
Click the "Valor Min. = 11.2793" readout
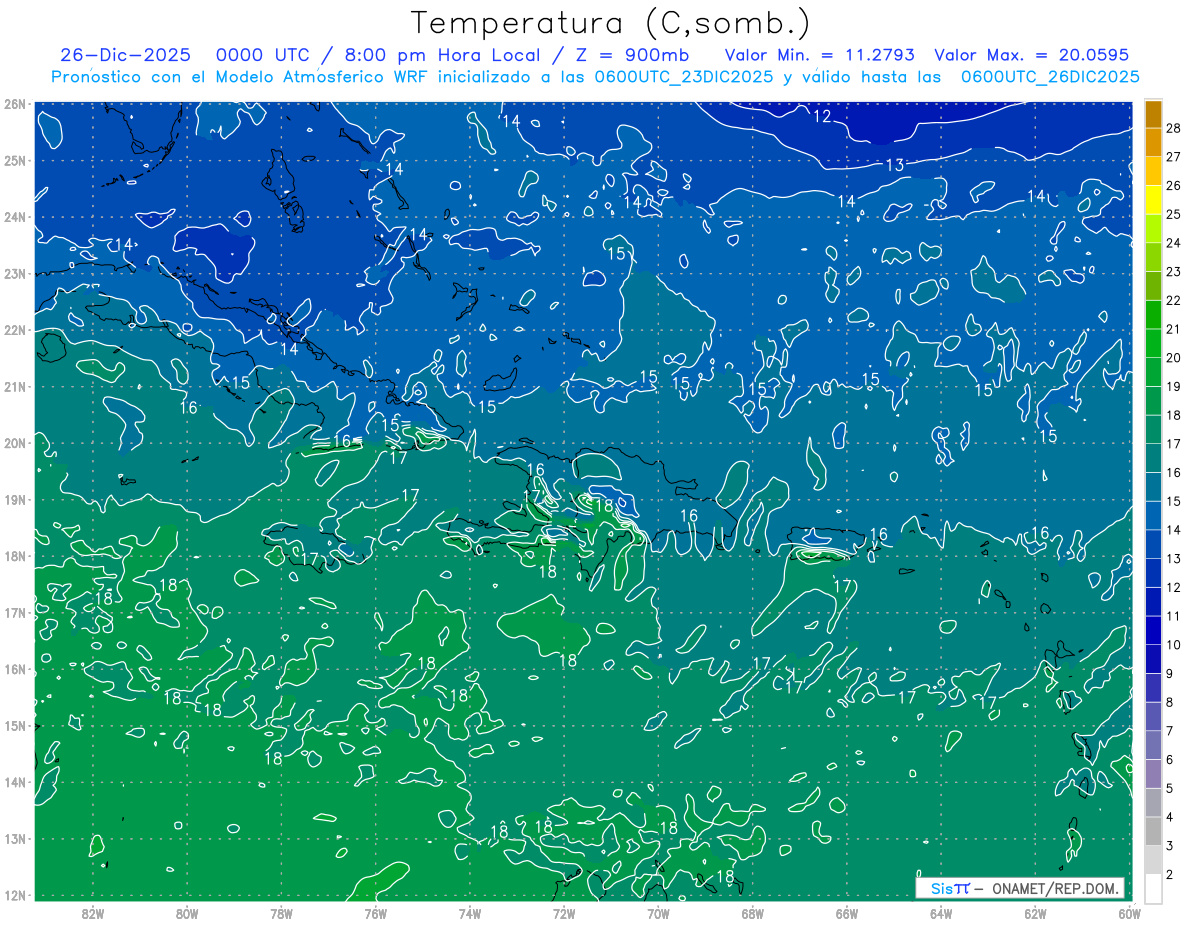pyautogui.click(x=820, y=55)
